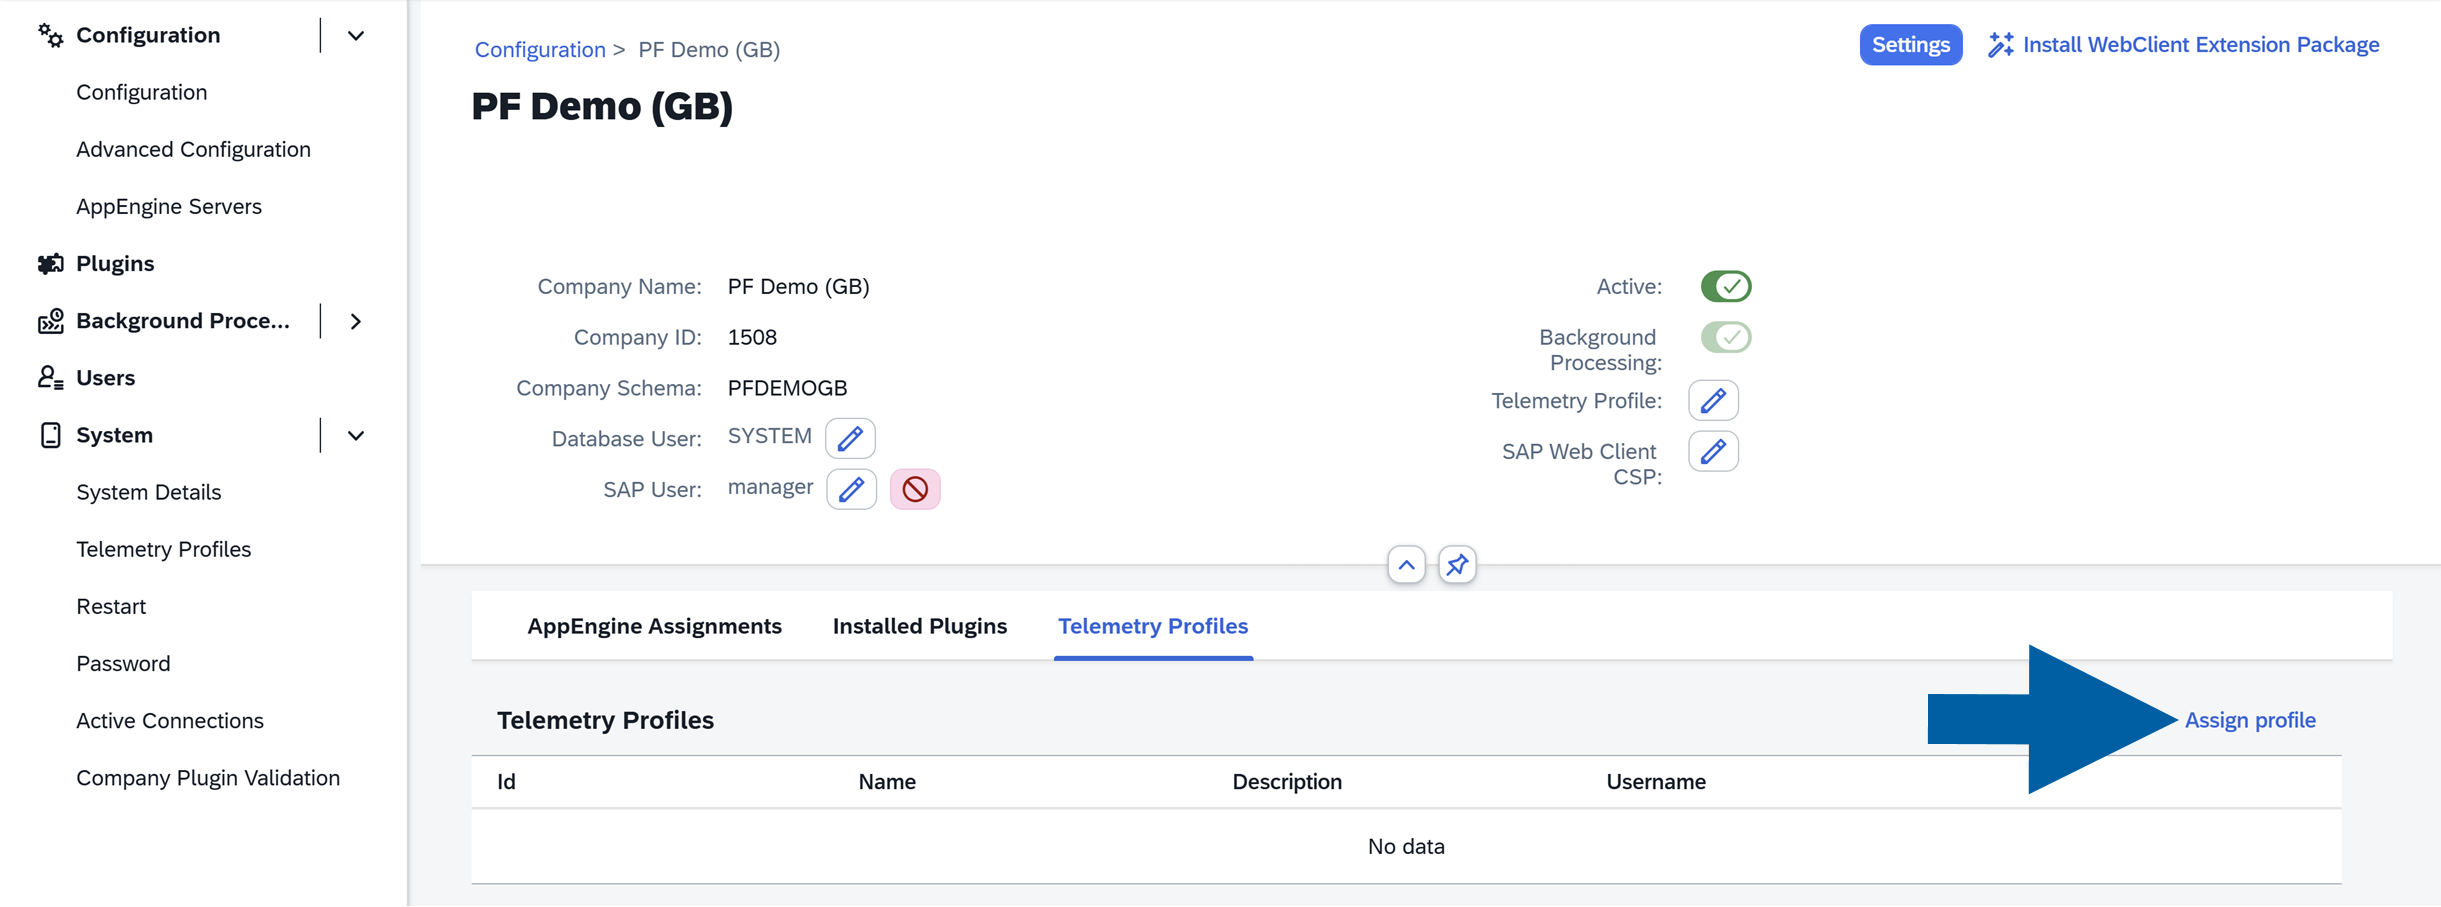2441x907 pixels.
Task: Click the company schema value PFDEMOGB
Action: click(x=787, y=389)
